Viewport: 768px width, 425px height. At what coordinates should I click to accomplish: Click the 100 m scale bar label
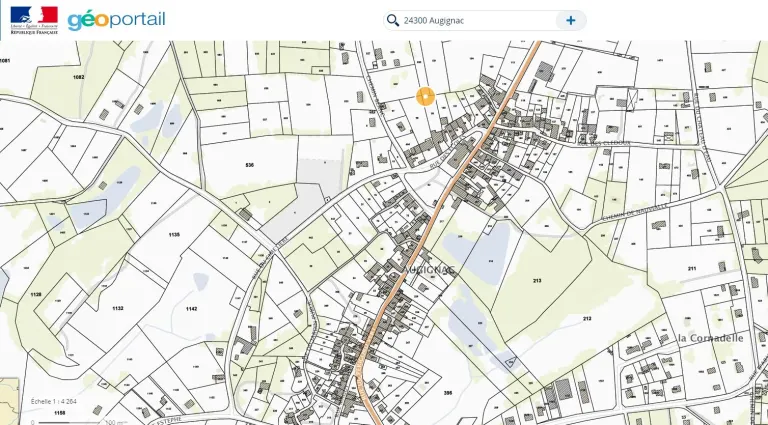click(x=114, y=422)
